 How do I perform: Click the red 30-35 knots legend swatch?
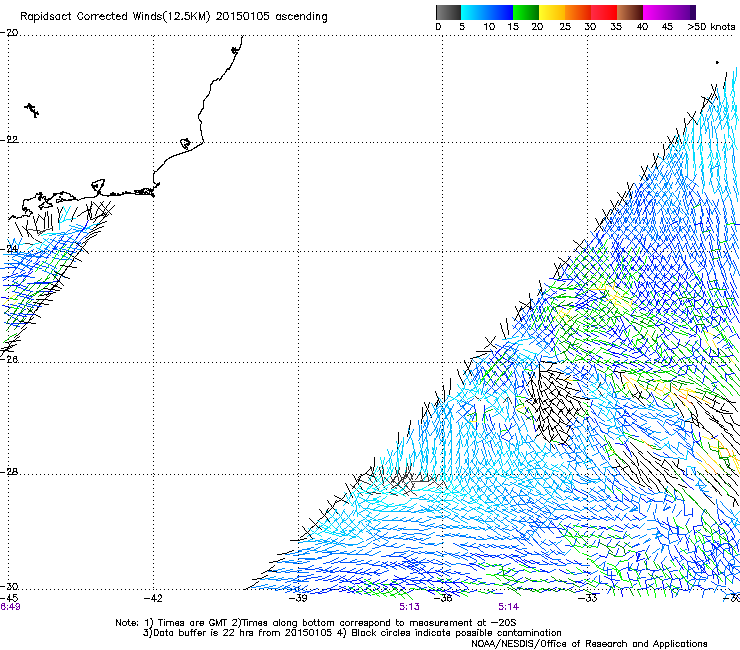point(604,12)
